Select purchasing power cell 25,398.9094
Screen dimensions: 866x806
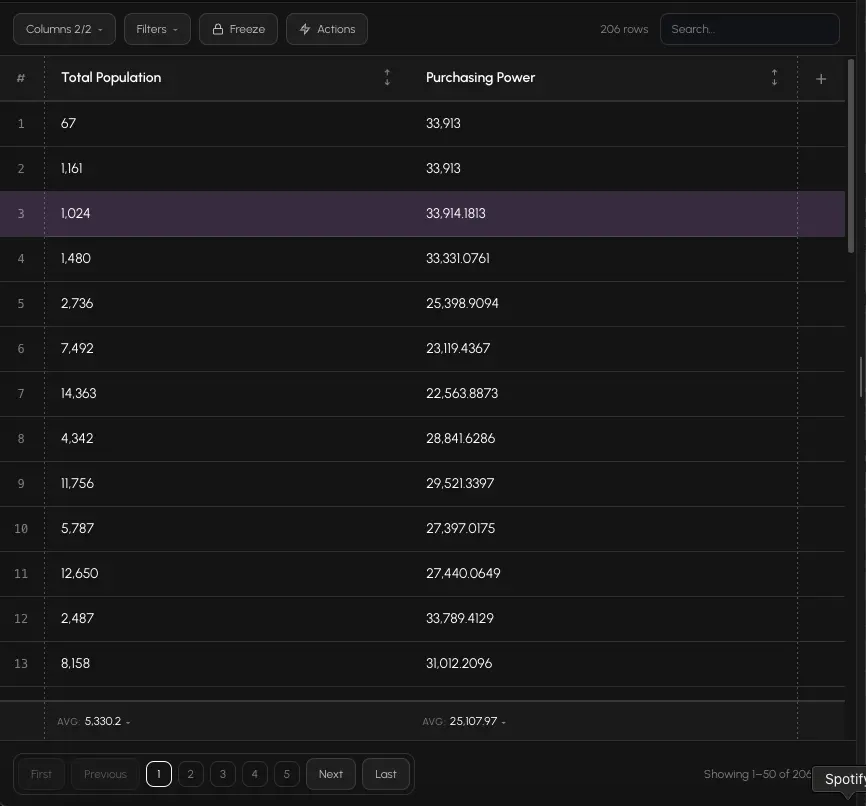(x=462, y=303)
